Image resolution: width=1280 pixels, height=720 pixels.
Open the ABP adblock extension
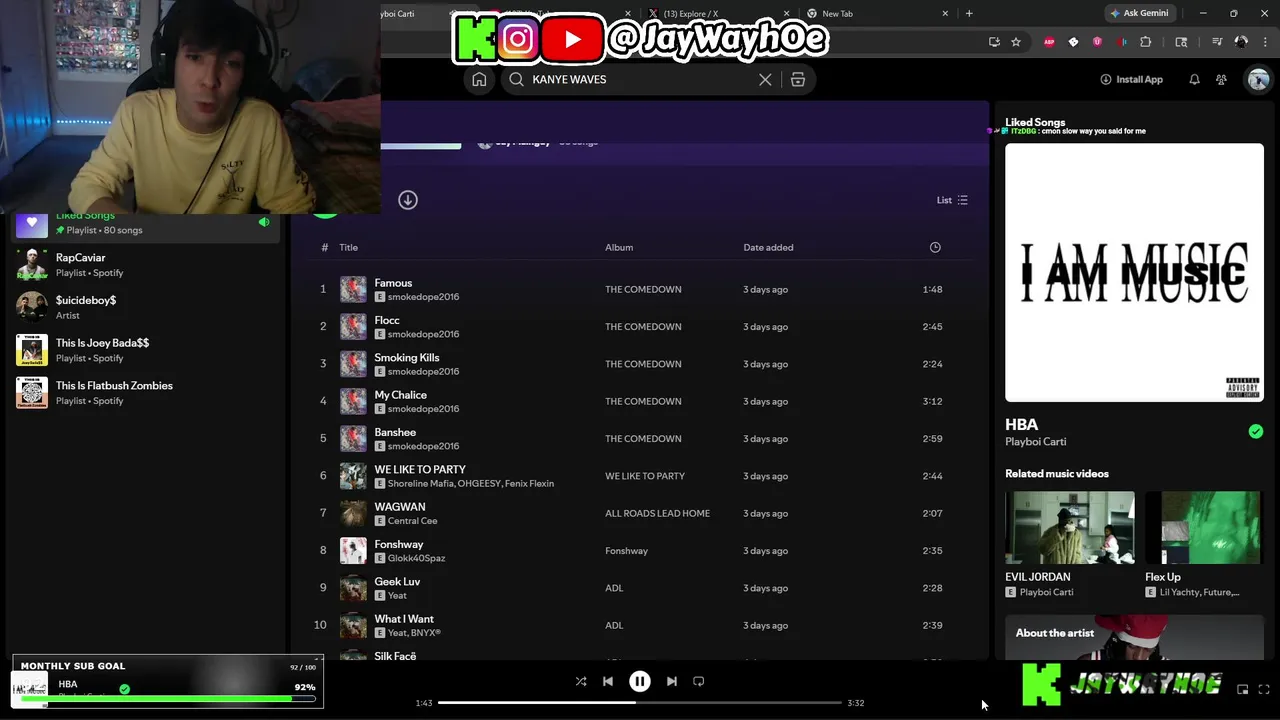1049,42
